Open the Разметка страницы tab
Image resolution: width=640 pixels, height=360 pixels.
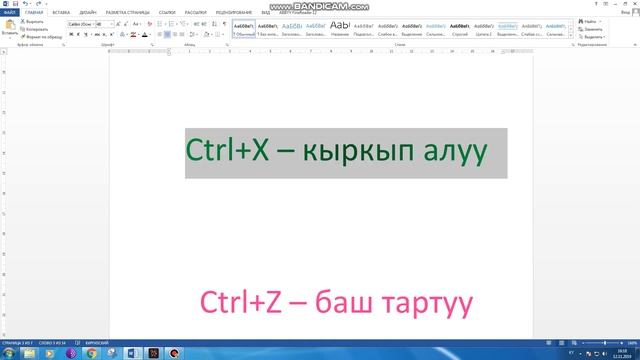pyautogui.click(x=127, y=12)
